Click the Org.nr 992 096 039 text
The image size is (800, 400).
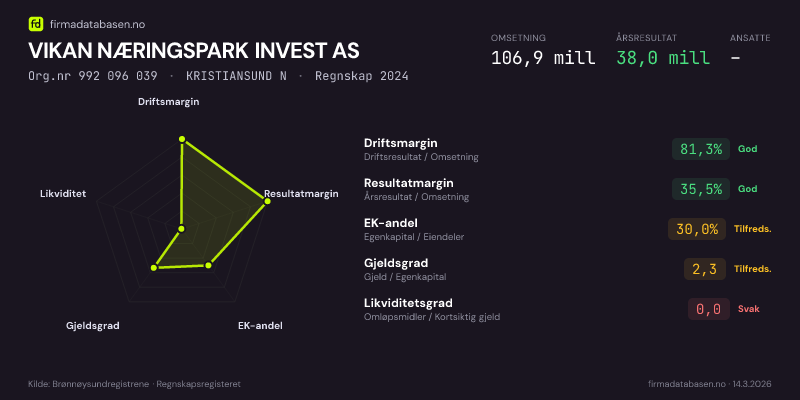[x=92, y=76]
